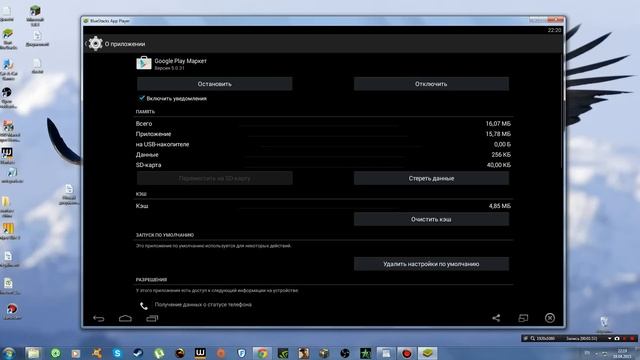Open the Recycle Bin on the desktop
The height and width of the screenshot is (360, 640).
pos(604,325)
